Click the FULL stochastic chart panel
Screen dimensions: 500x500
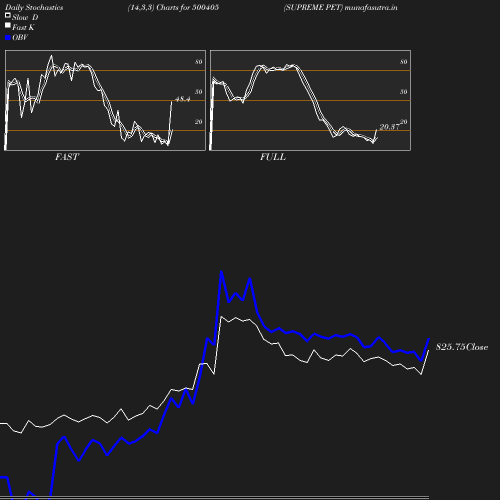pos(310,100)
